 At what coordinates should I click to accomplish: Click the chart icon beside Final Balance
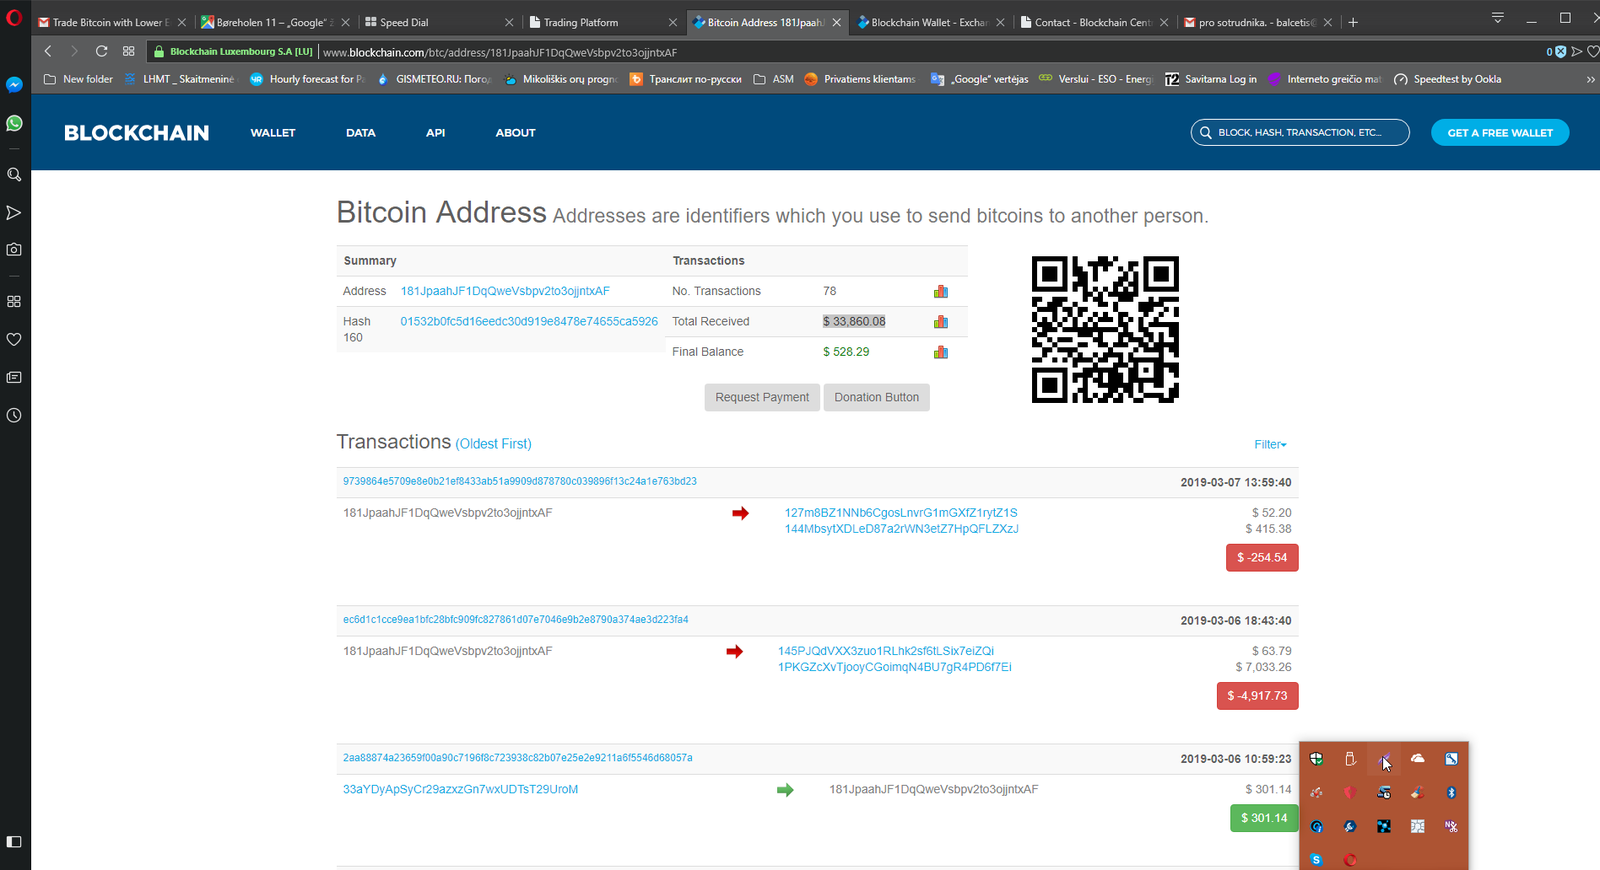click(940, 352)
